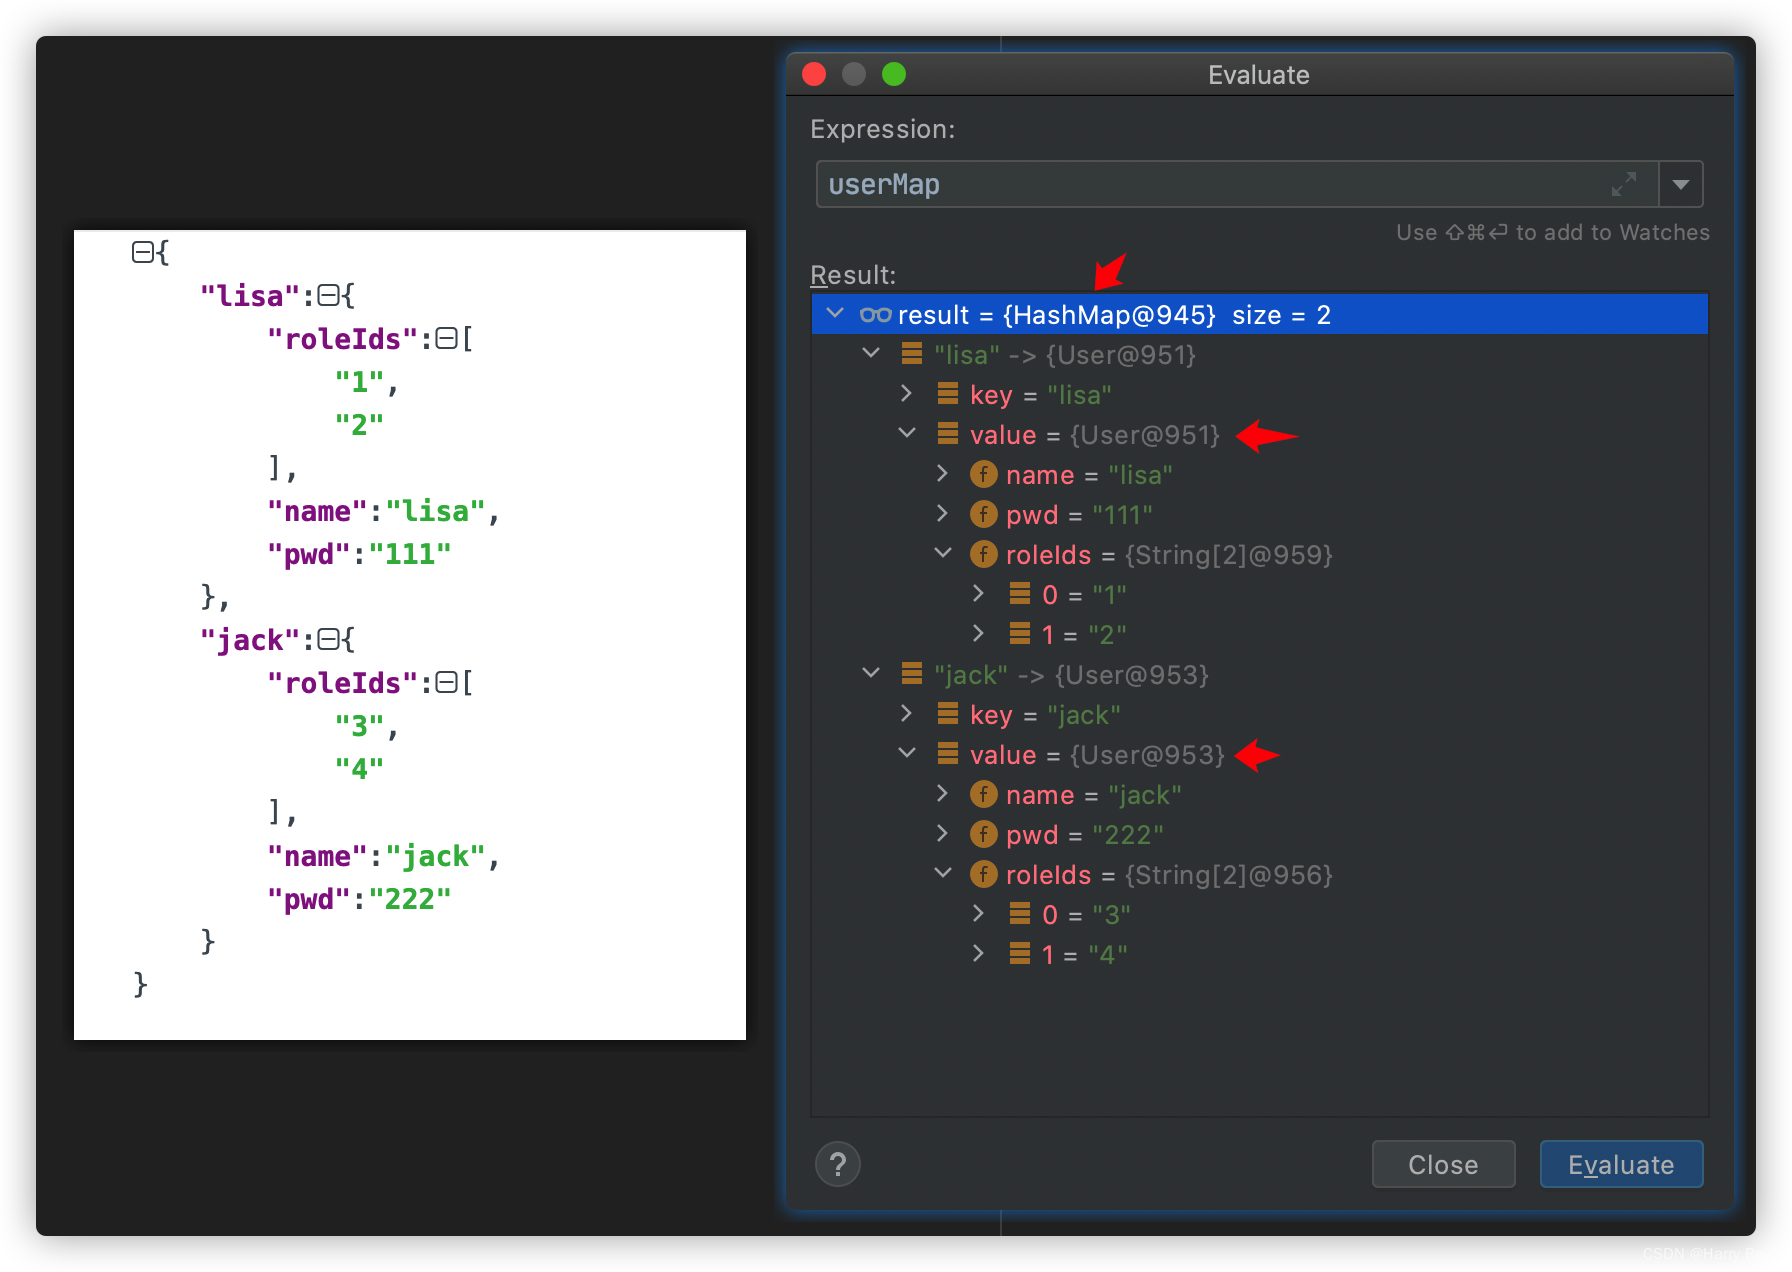Click the field icon beside pwd = "111"
Viewport: 1792px width, 1272px height.
pyautogui.click(x=984, y=514)
